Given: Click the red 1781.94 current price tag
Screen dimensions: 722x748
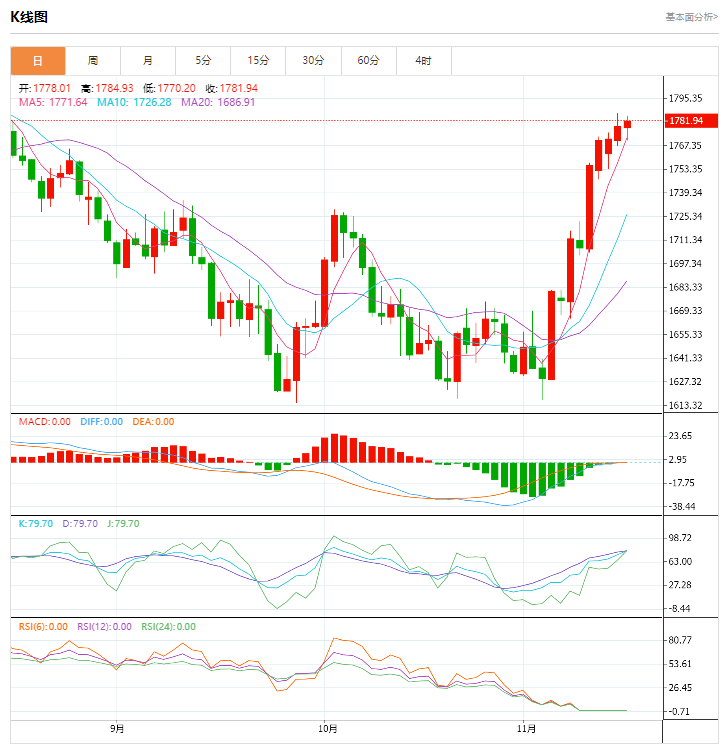Looking at the screenshot, I should click(691, 121).
